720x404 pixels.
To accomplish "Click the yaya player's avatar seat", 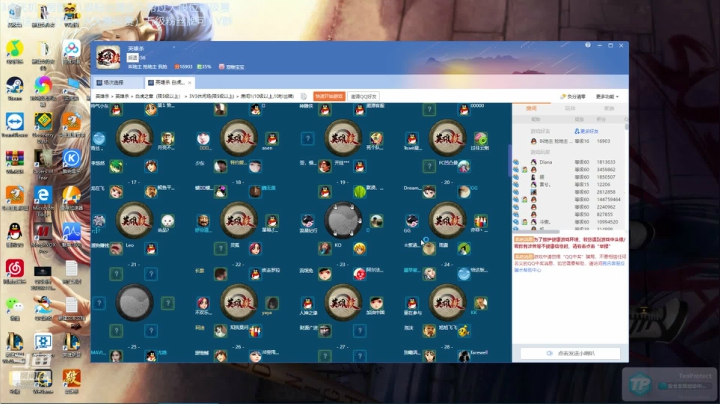I will click(x=272, y=303).
